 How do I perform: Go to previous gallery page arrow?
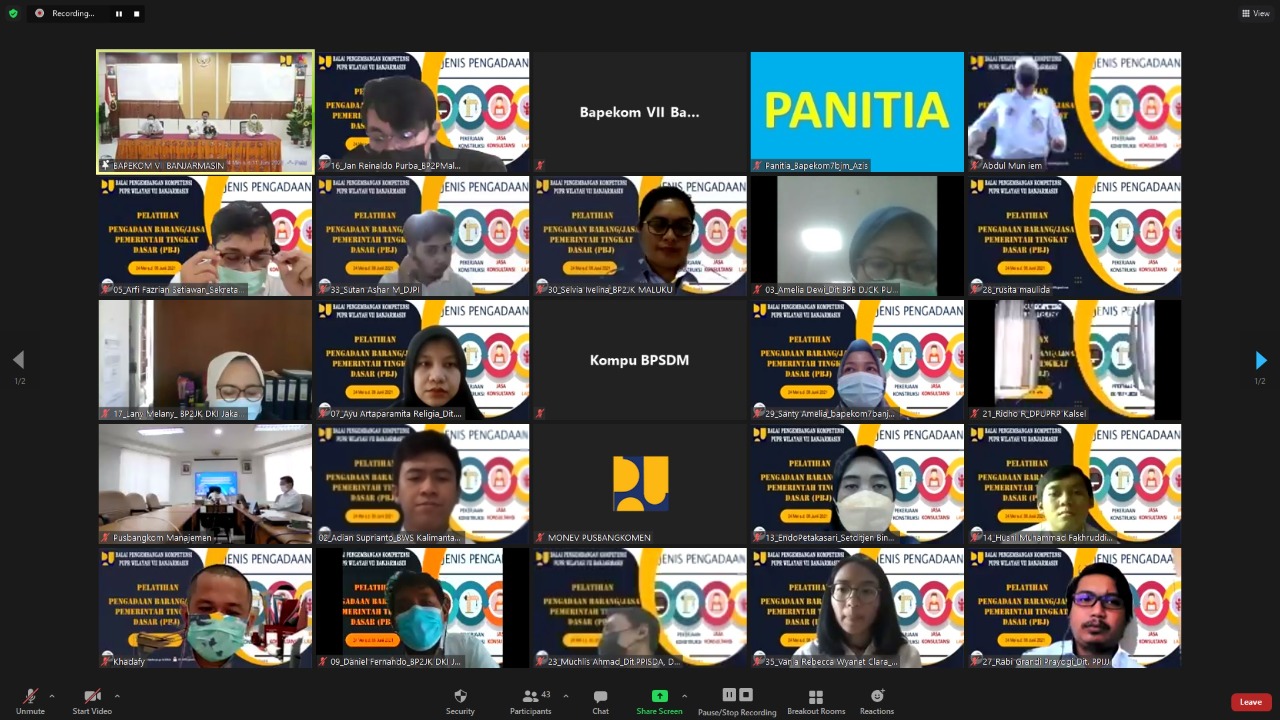tap(18, 360)
